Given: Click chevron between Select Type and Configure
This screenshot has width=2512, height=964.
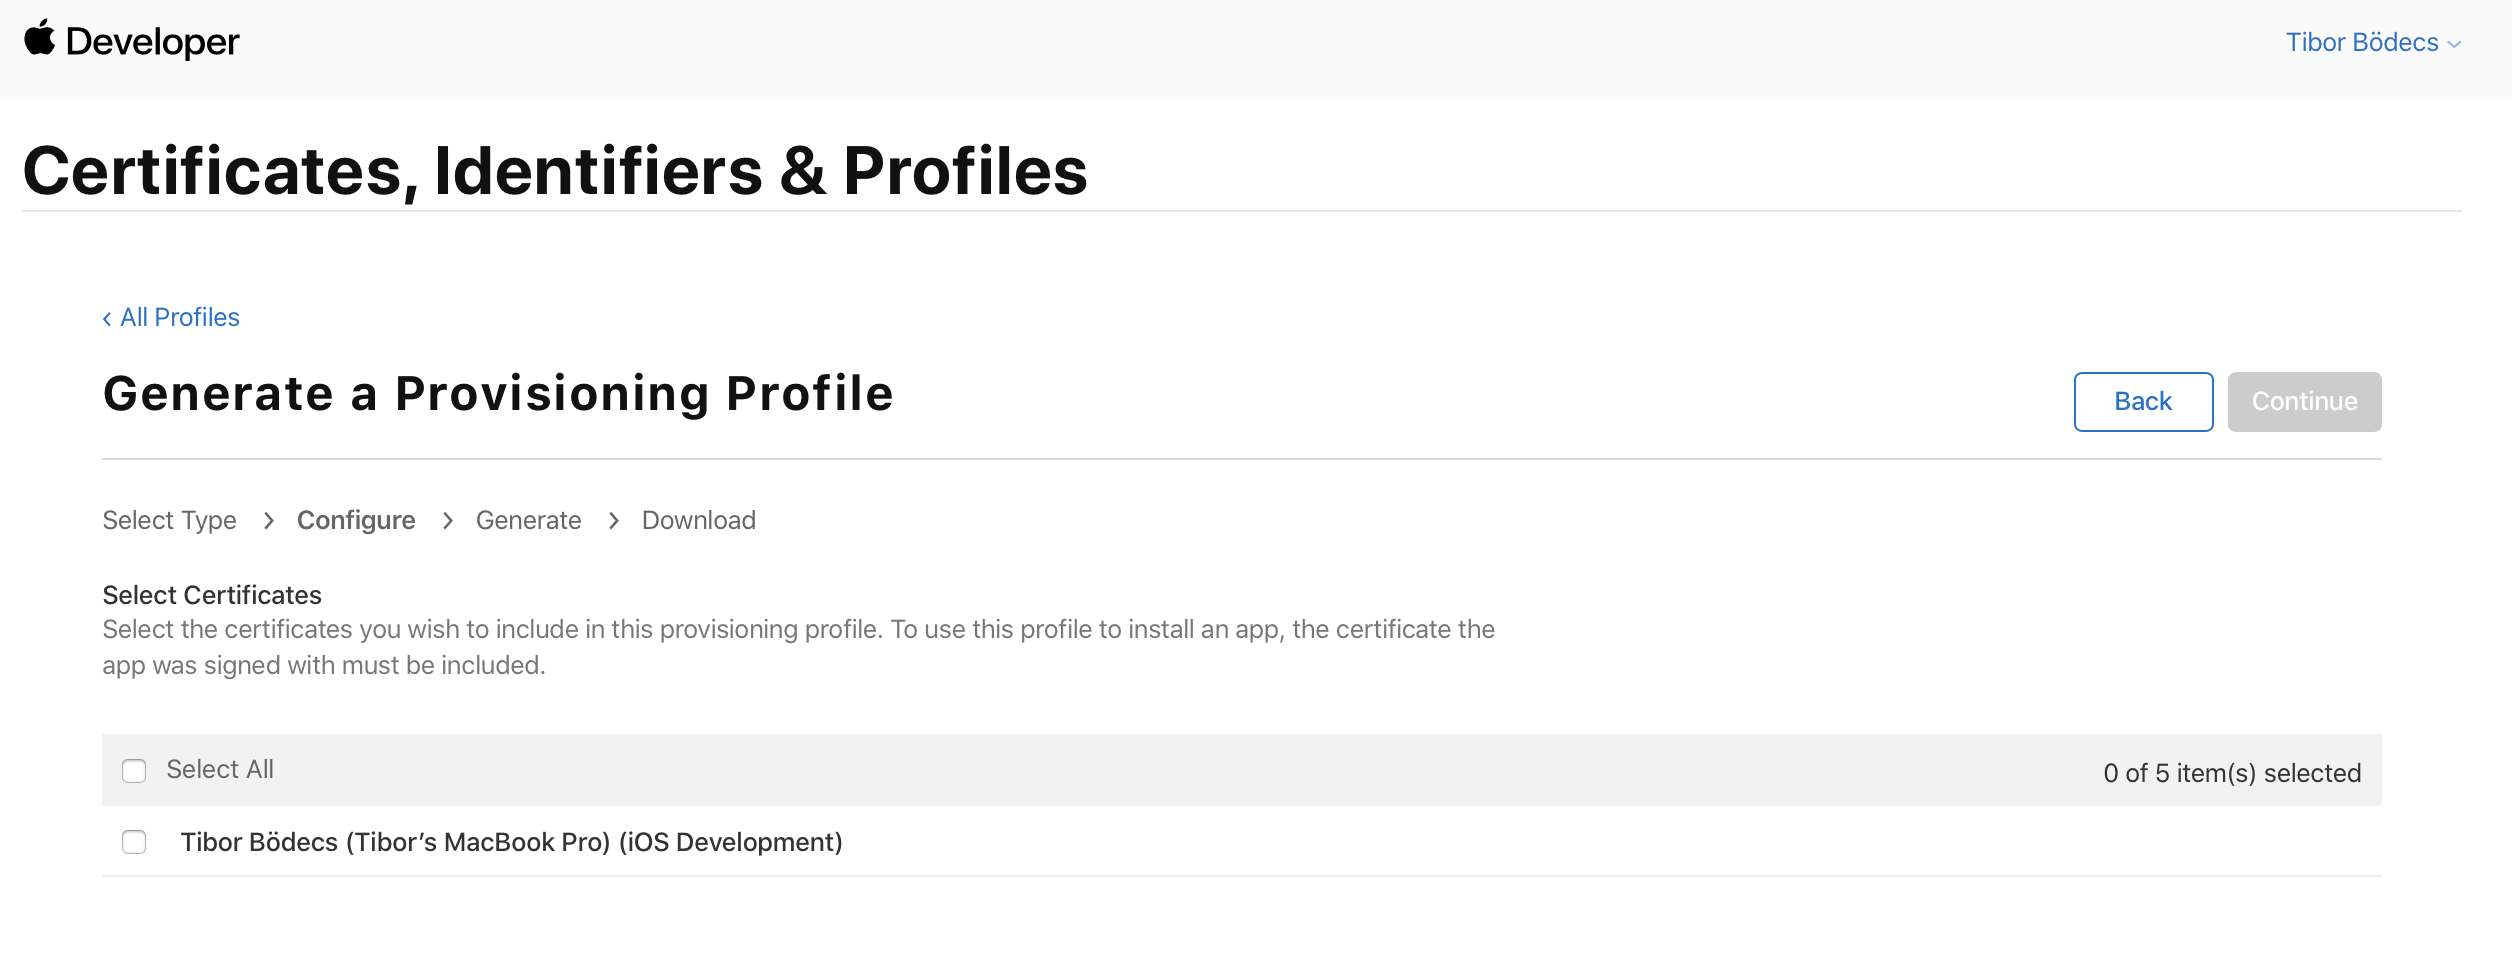Looking at the screenshot, I should tap(268, 520).
